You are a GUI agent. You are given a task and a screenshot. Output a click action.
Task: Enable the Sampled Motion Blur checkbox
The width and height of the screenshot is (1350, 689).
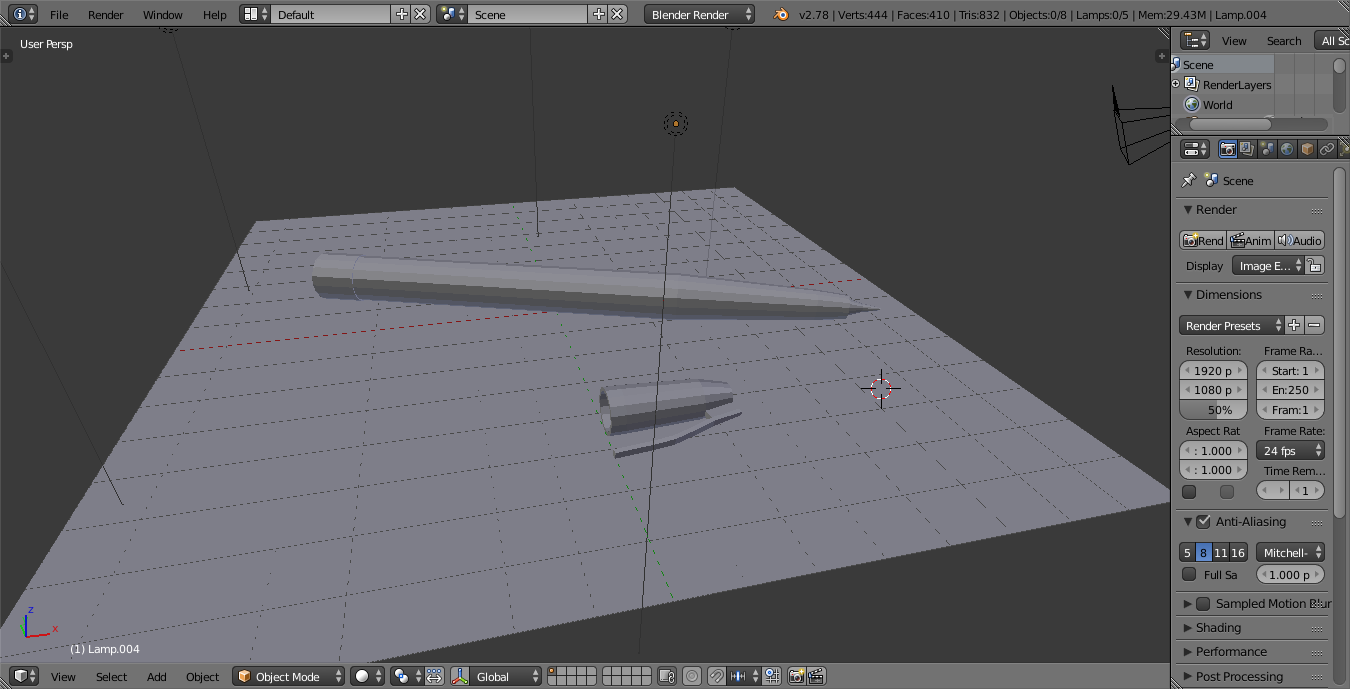tap(1203, 604)
